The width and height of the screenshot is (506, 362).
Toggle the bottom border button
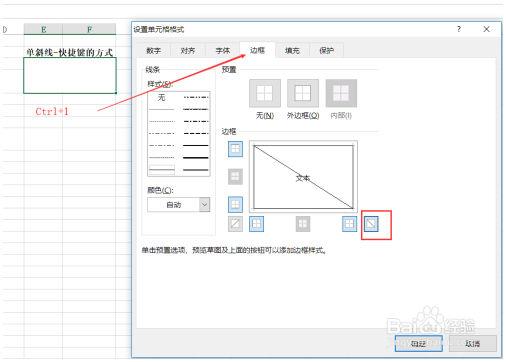pyautogui.click(x=235, y=204)
